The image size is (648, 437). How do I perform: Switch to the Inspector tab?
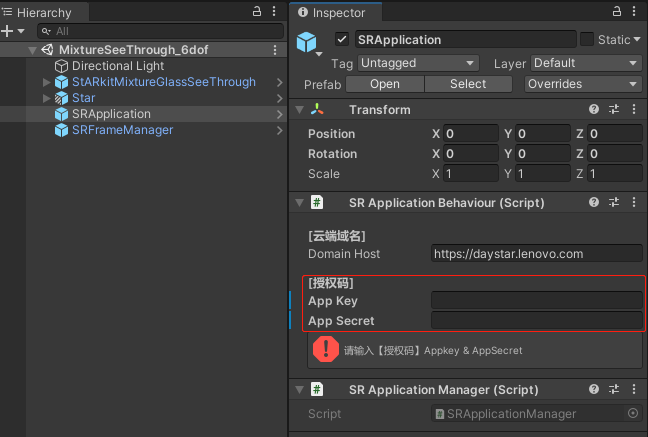coord(336,12)
